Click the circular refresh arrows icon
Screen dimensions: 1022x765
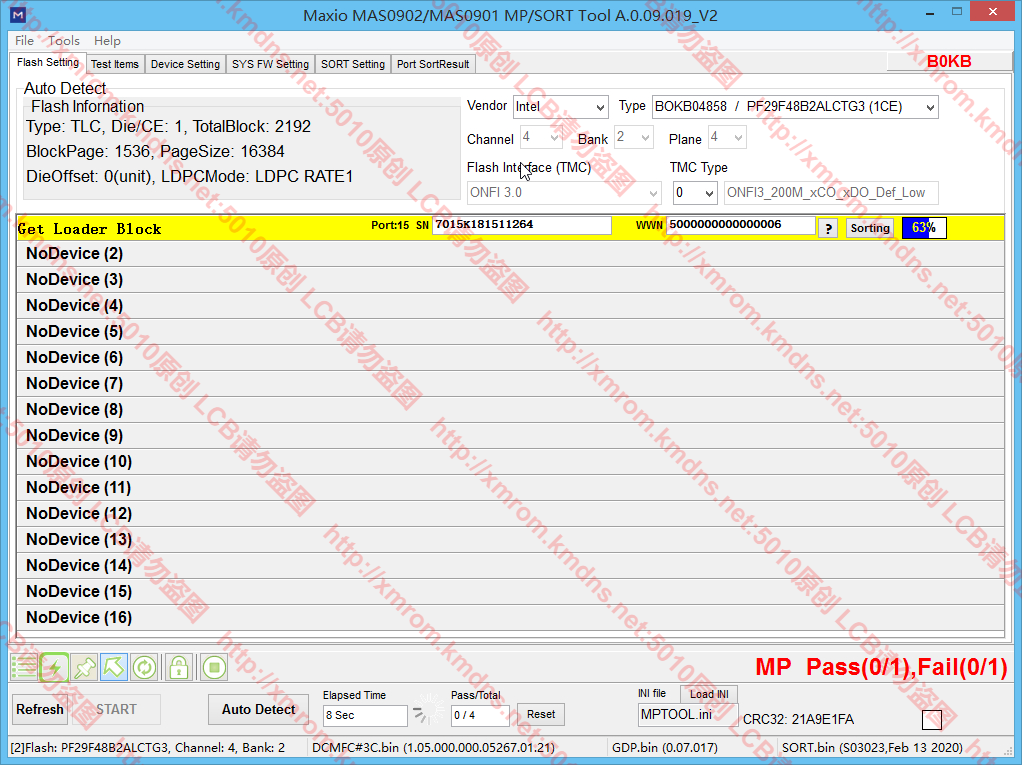(x=144, y=667)
